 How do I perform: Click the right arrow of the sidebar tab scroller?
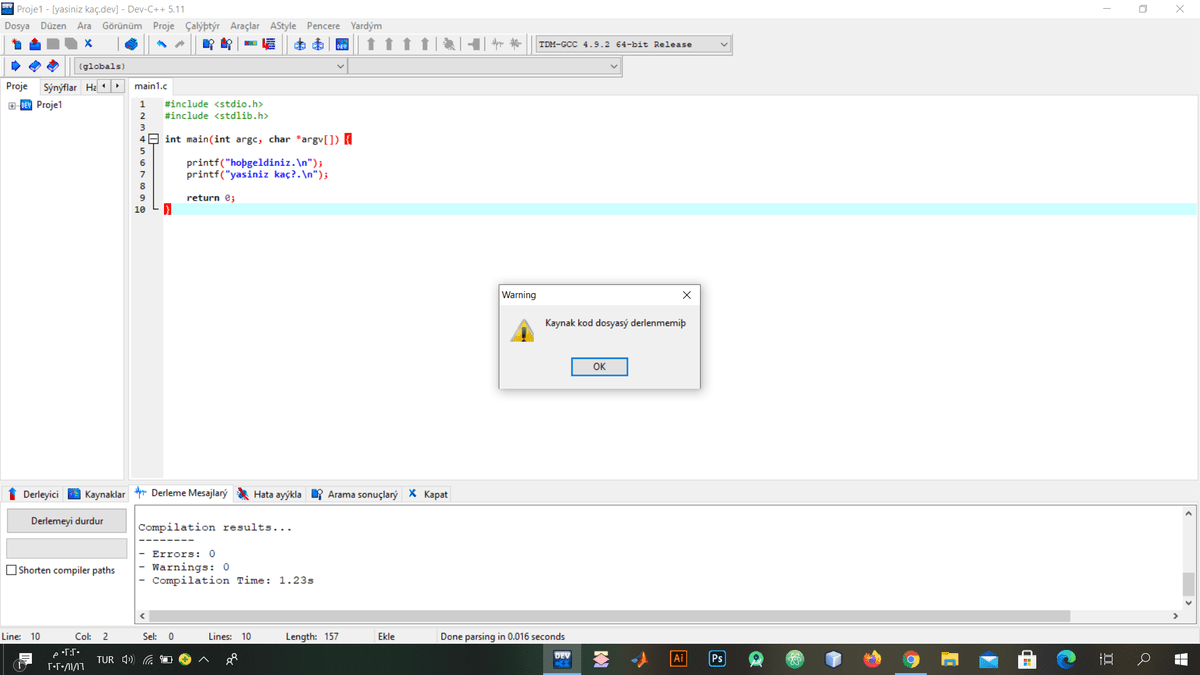117,87
